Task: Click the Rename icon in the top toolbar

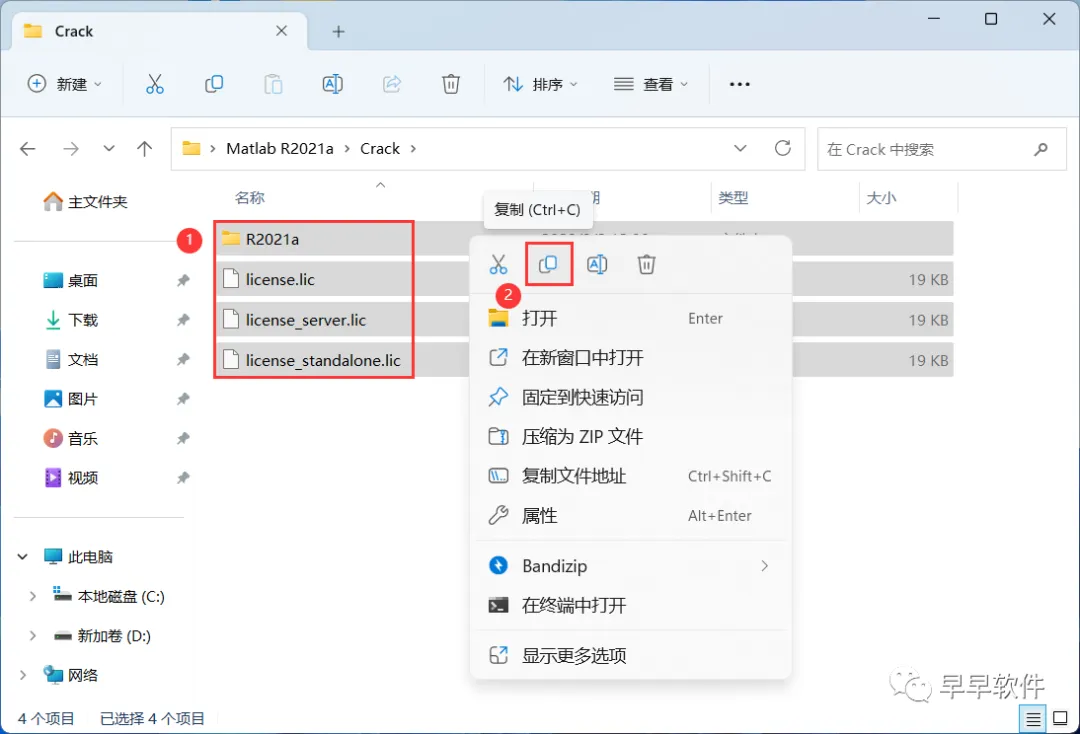Action: coord(333,84)
